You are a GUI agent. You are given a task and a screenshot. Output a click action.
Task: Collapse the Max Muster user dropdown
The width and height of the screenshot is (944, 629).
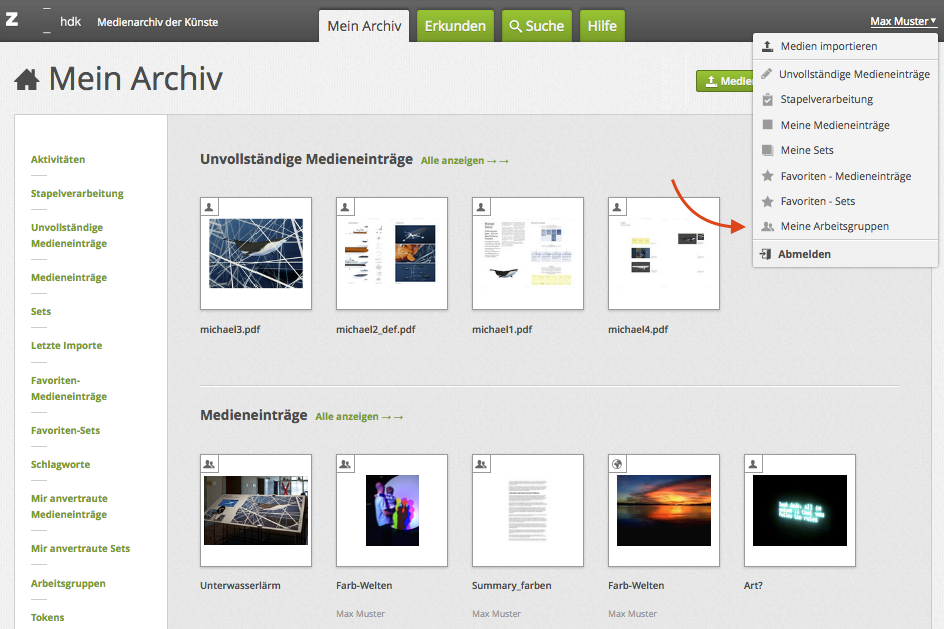pos(902,21)
